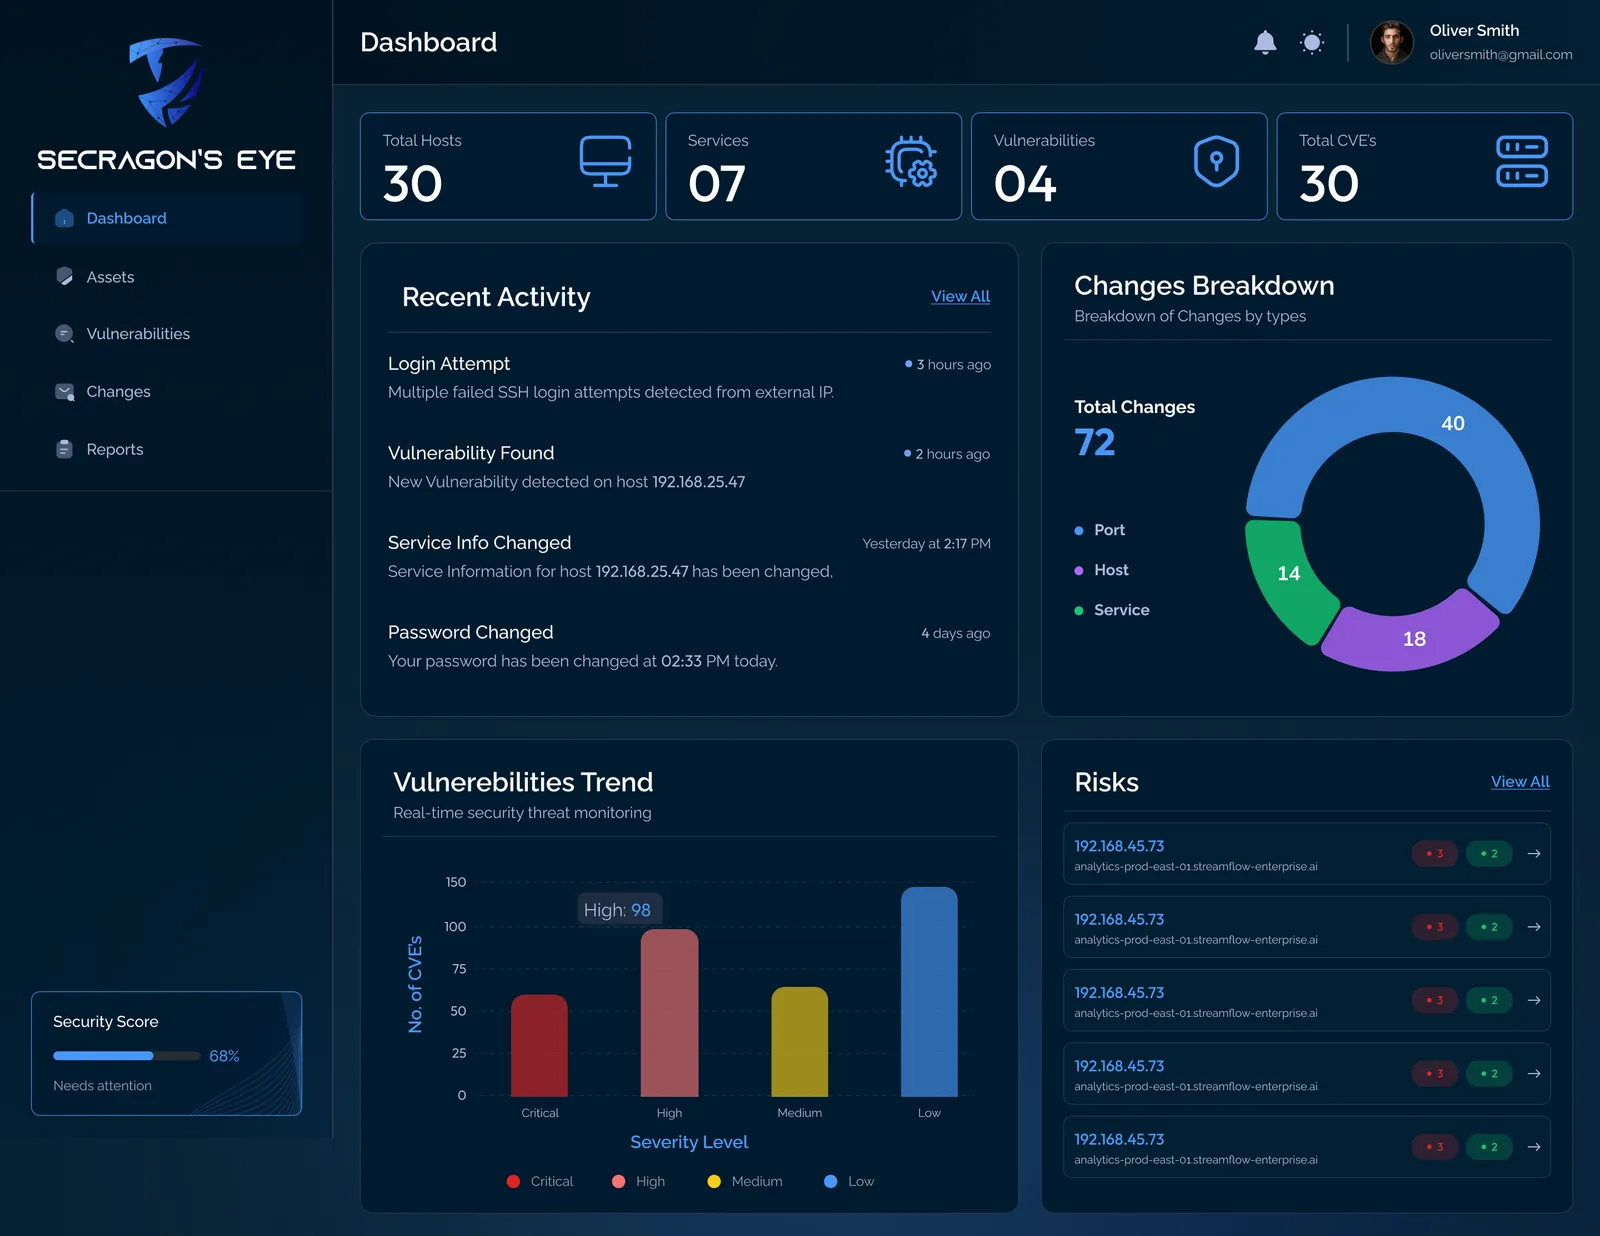Click the Services chip-gear icon

click(911, 161)
